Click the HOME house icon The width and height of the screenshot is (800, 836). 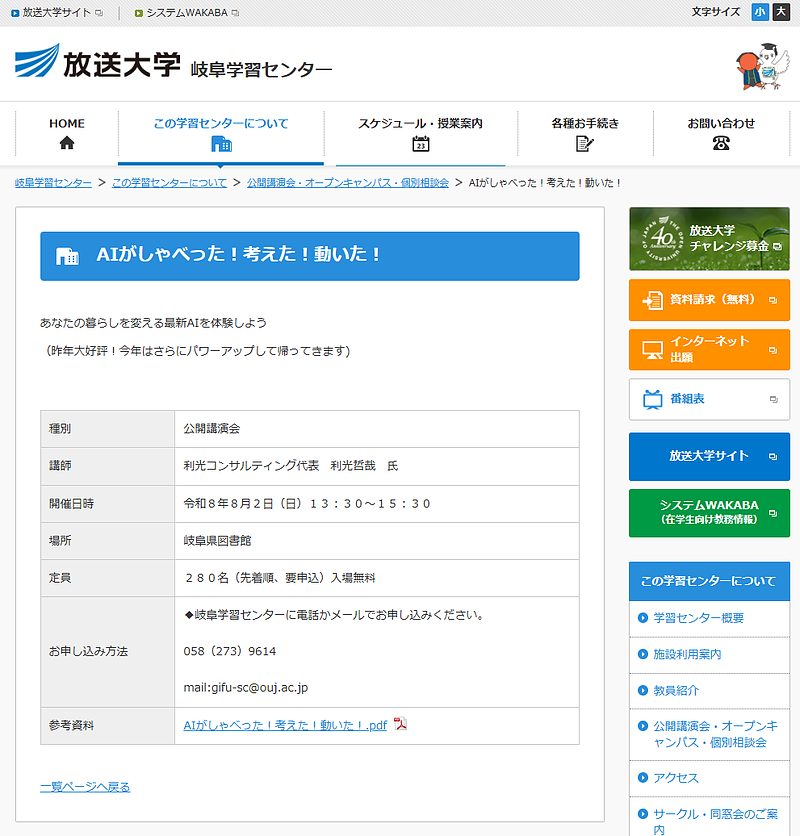(x=67, y=143)
